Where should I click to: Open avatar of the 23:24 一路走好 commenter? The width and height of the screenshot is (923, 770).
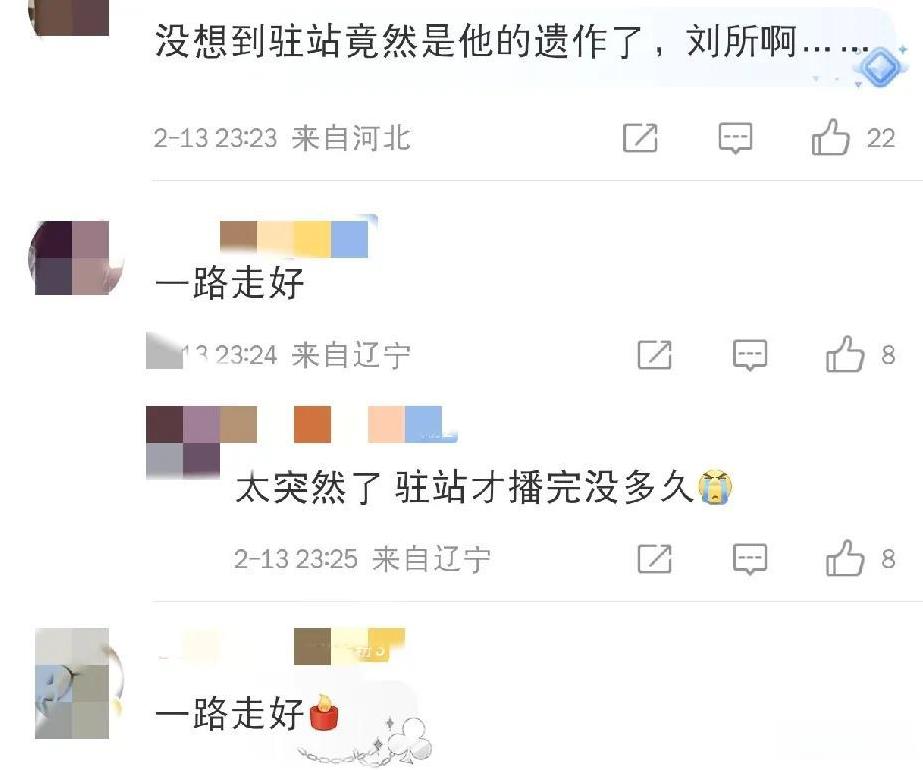pyautogui.click(x=76, y=258)
